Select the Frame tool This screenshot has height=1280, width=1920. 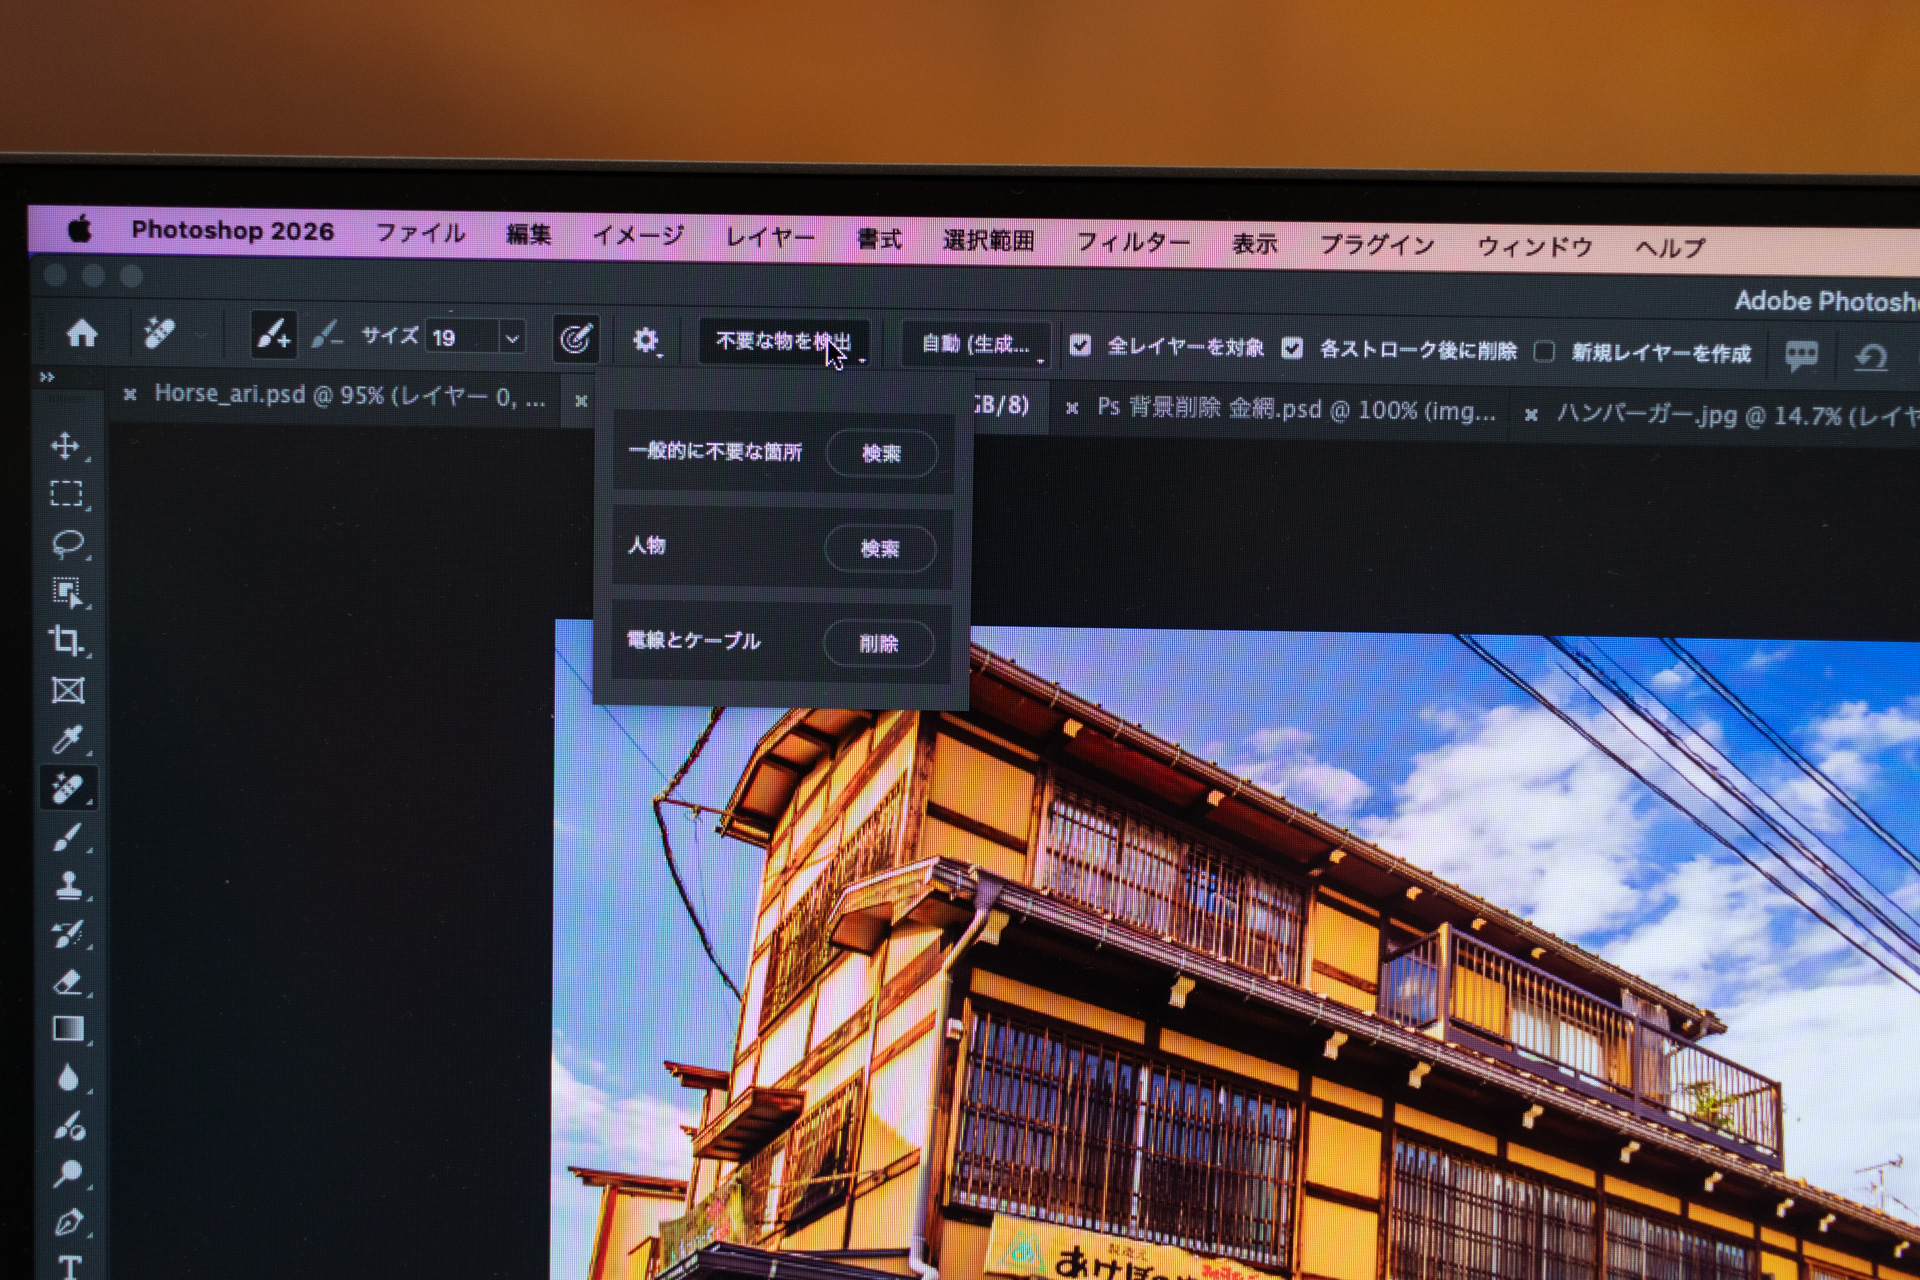pyautogui.click(x=67, y=690)
